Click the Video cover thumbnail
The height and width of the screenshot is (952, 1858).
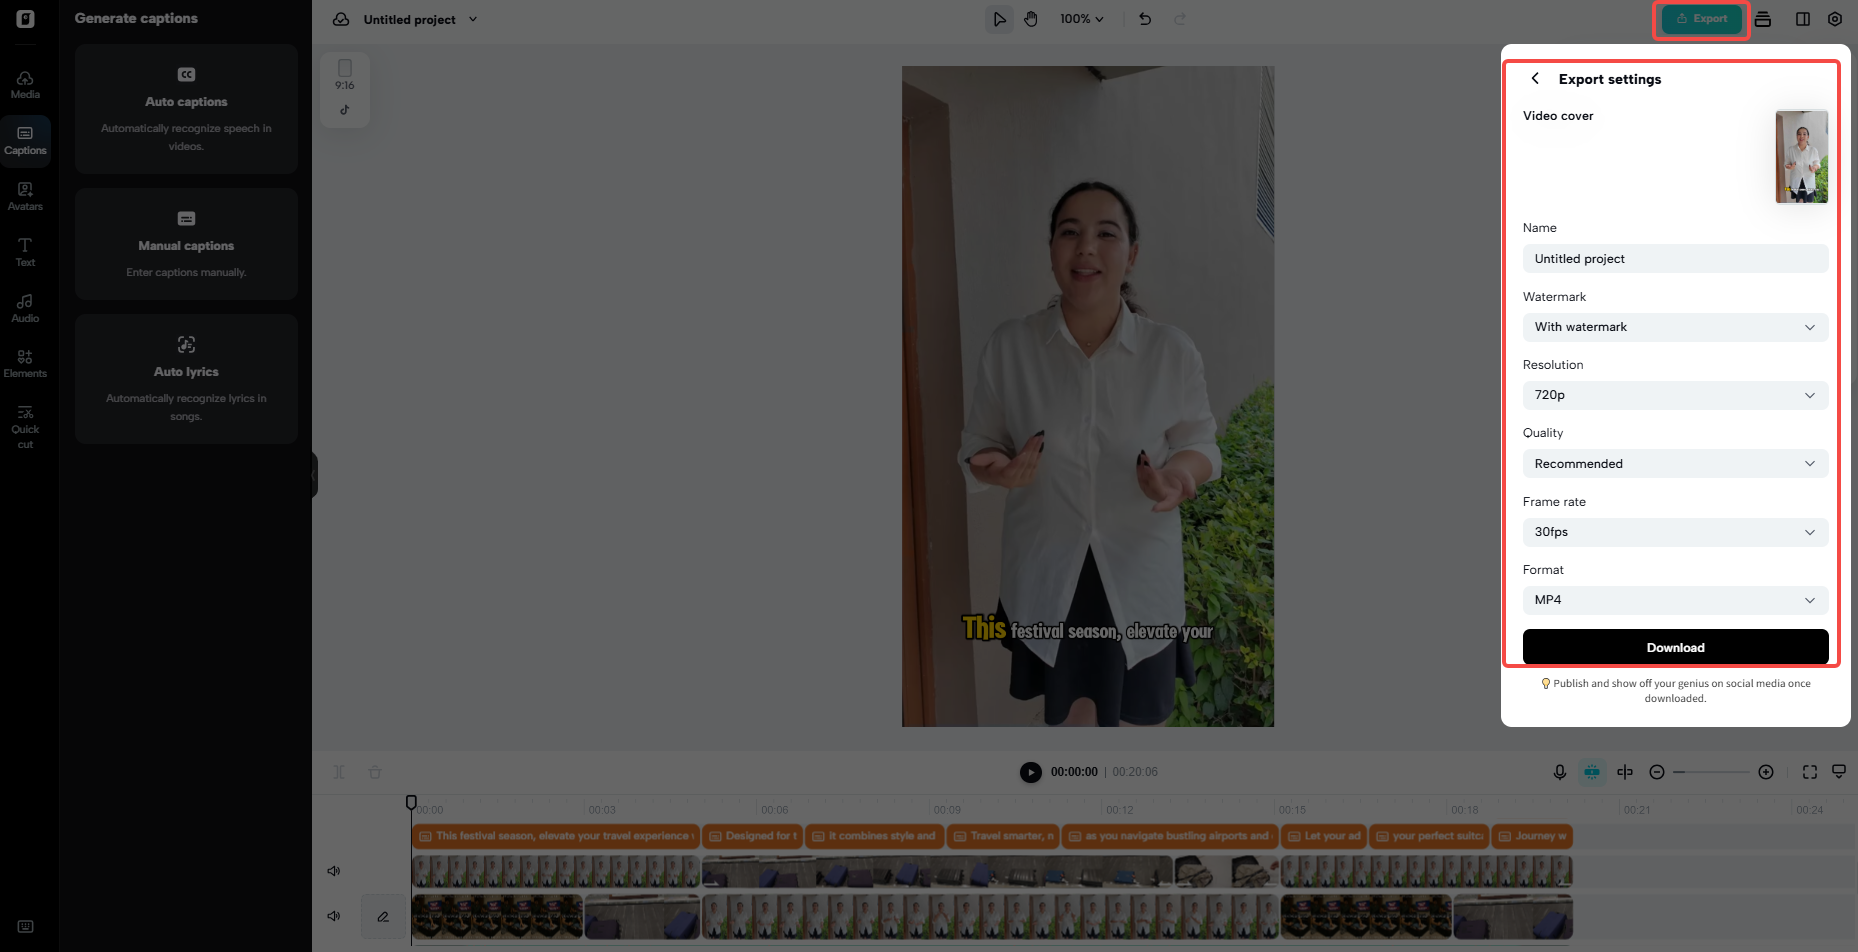[x=1801, y=157]
